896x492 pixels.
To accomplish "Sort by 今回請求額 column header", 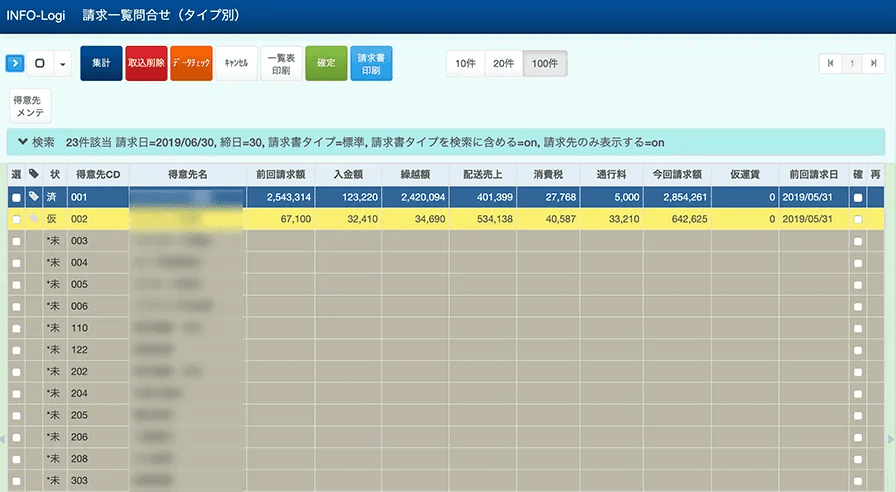I will pos(677,175).
